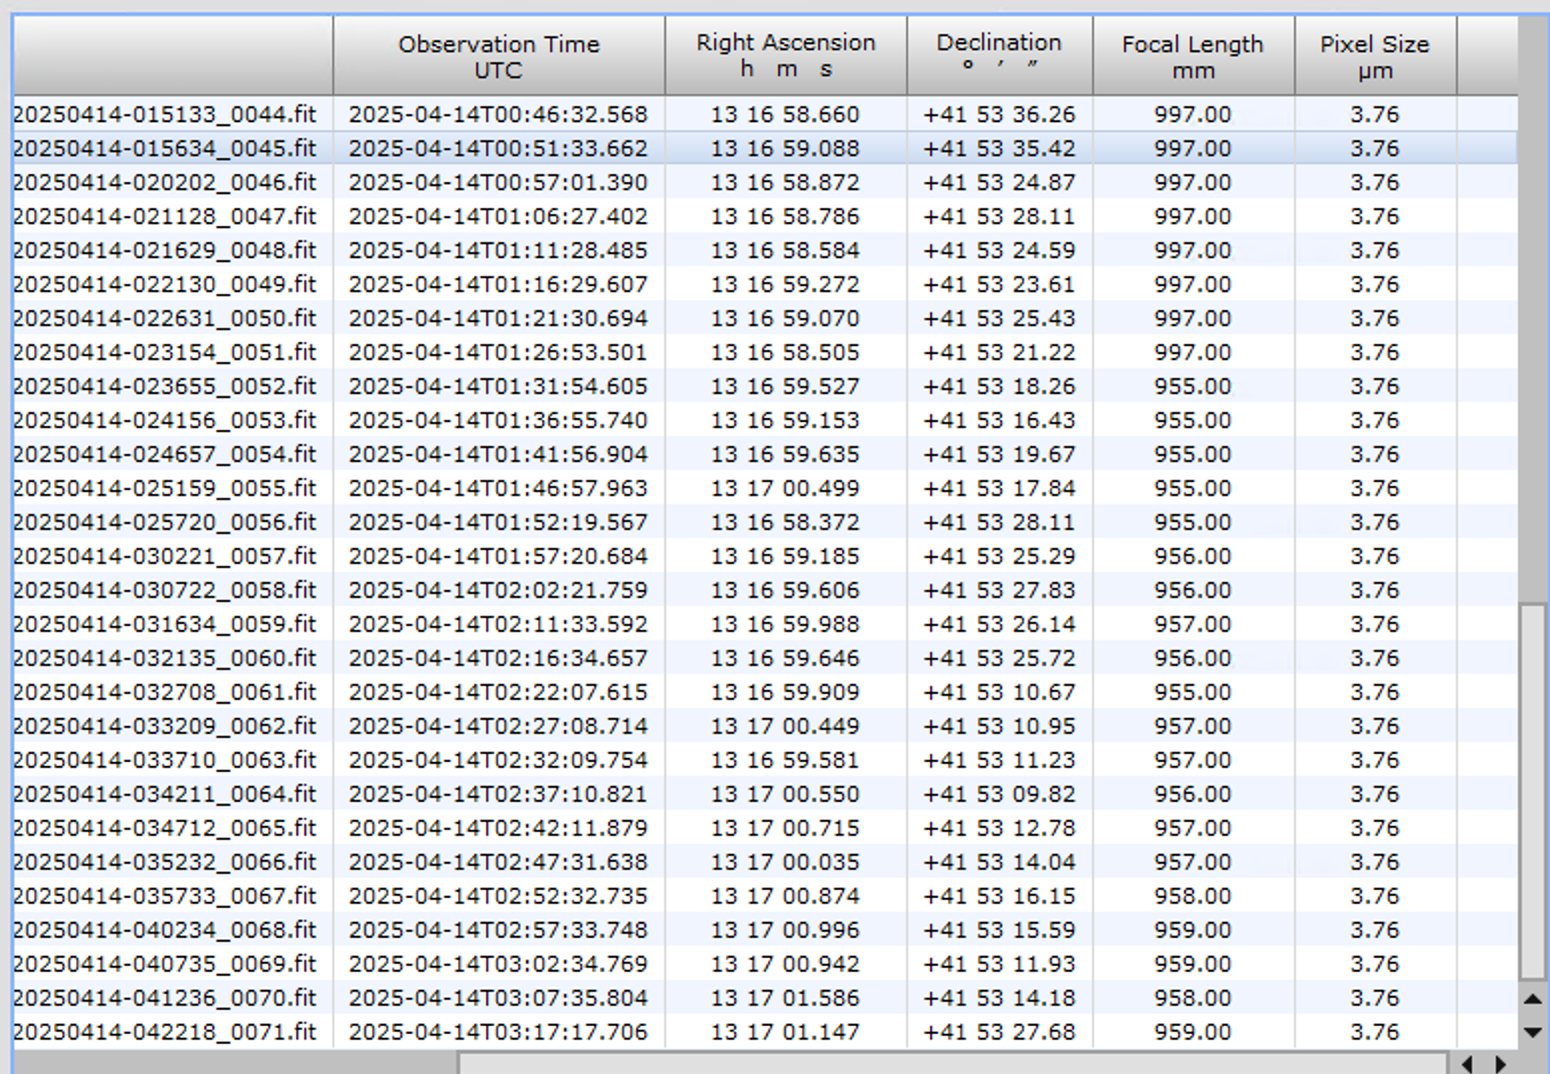Click observation time 2025-04-14T02:11:33.592
This screenshot has width=1550, height=1074.
click(498, 624)
